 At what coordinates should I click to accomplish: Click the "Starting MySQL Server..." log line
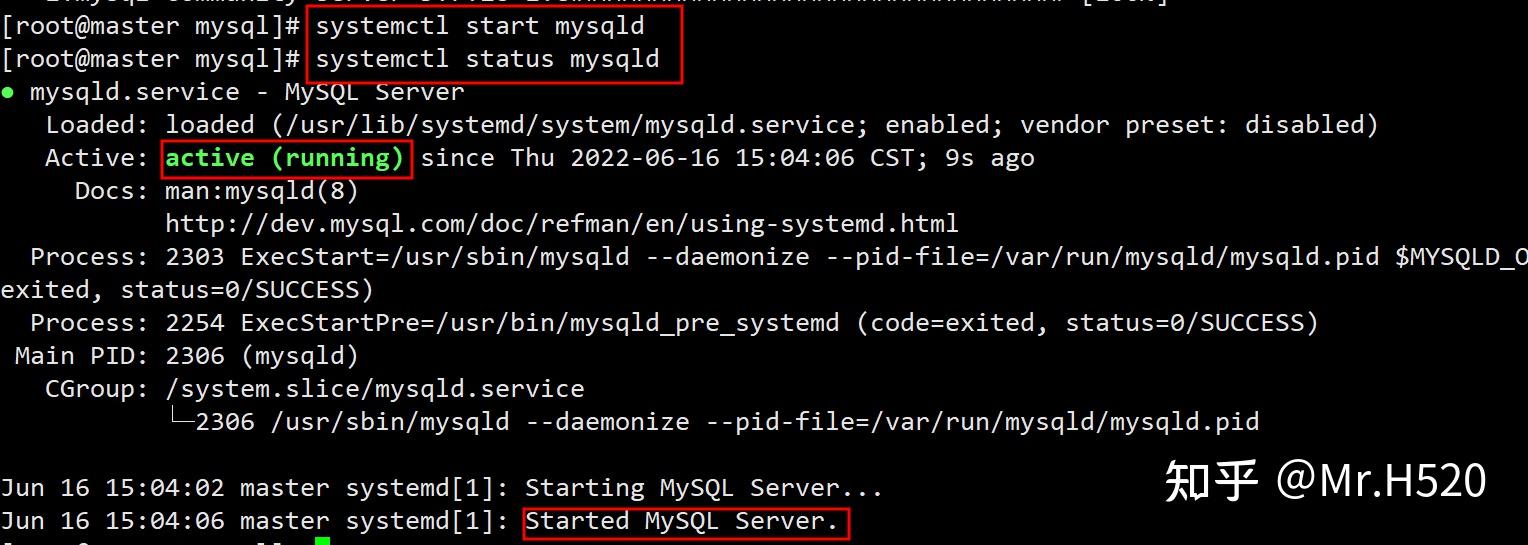(x=703, y=488)
